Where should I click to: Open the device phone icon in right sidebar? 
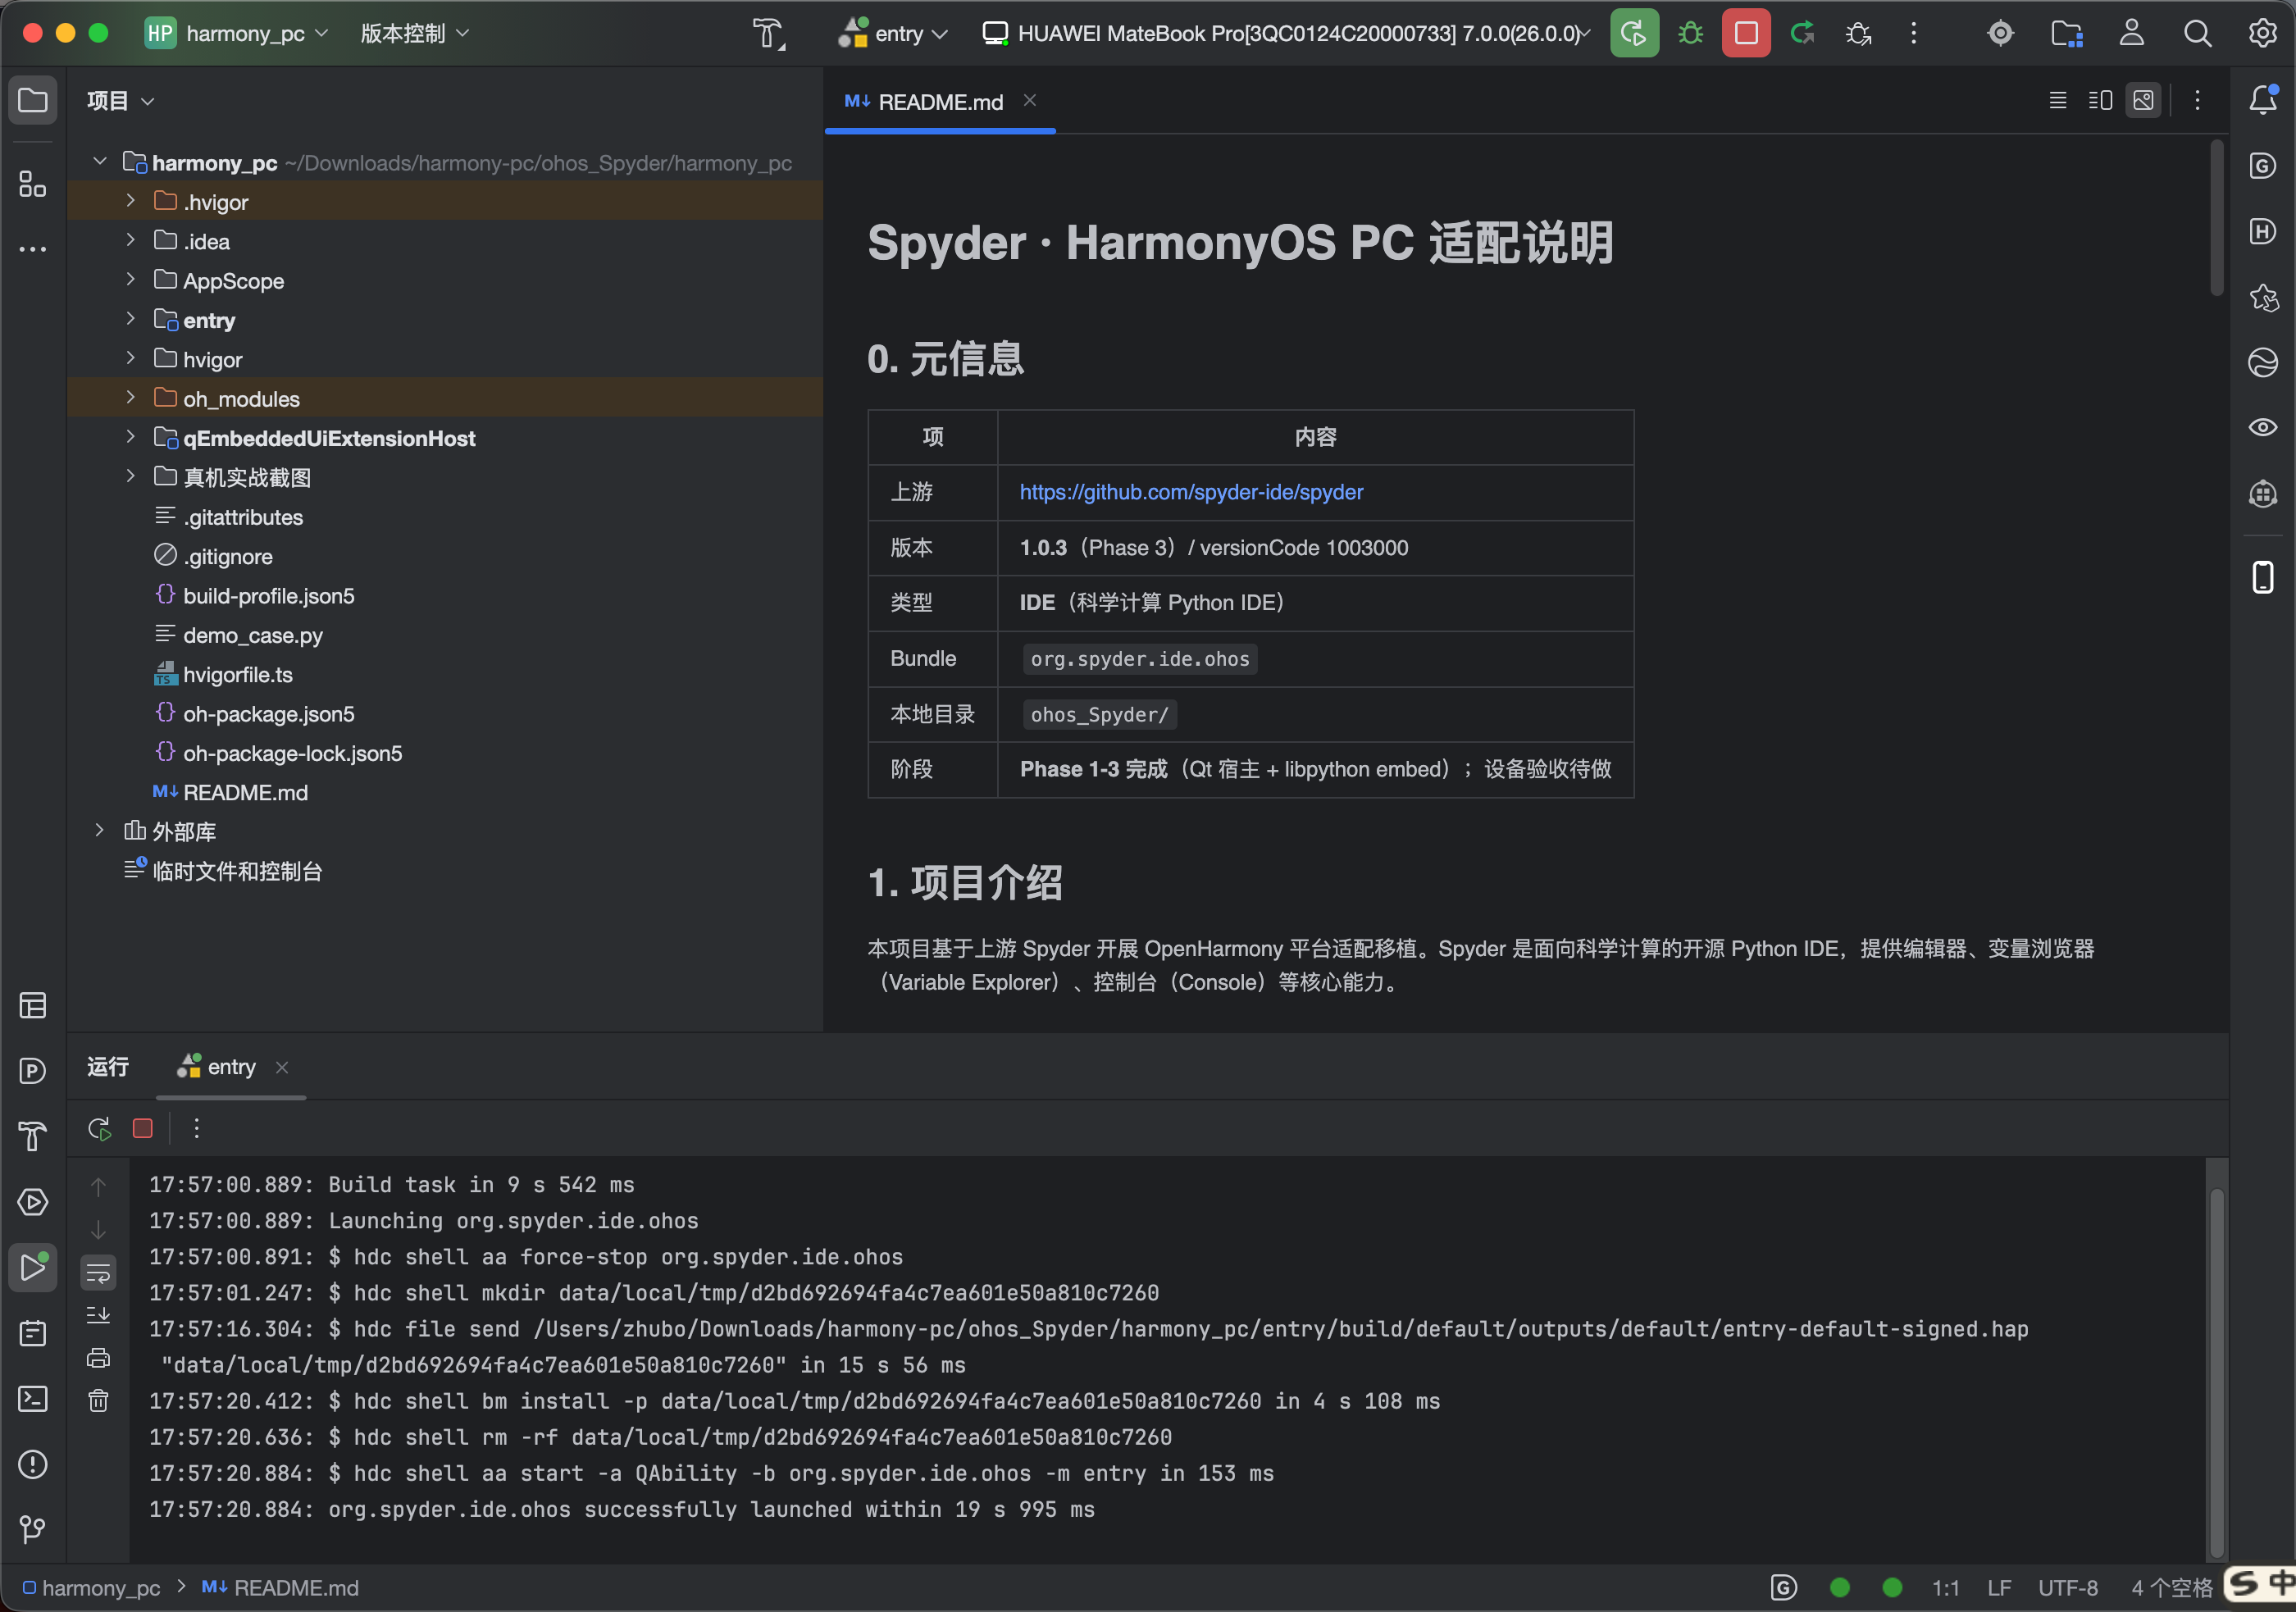(x=2263, y=577)
